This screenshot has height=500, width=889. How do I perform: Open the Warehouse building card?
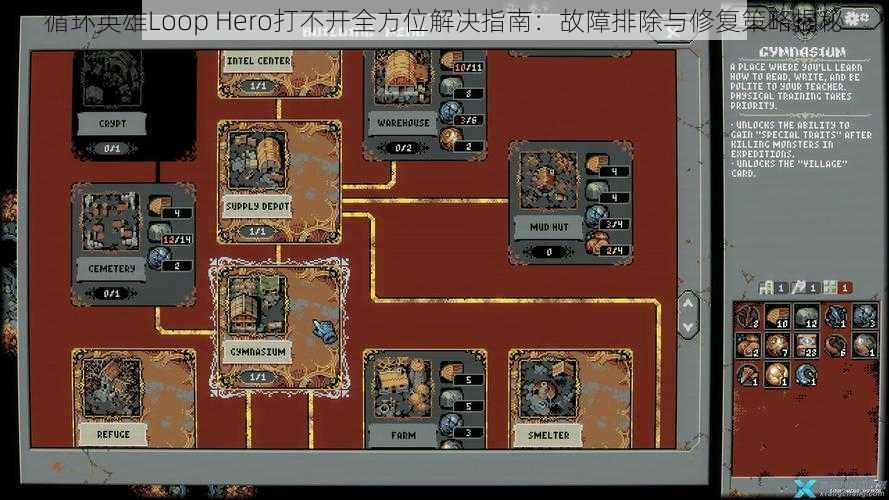pos(425,104)
